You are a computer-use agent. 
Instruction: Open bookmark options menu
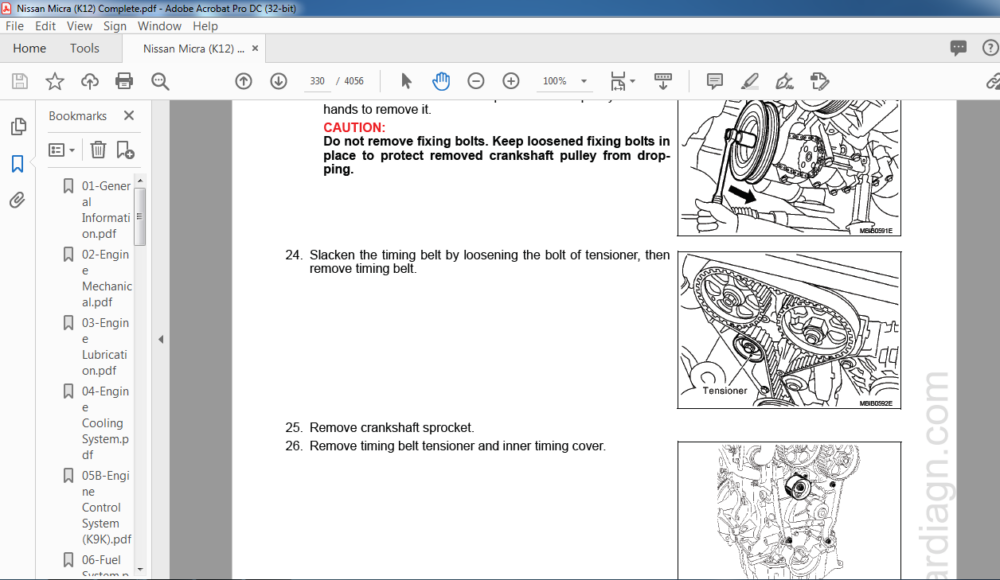pos(62,150)
